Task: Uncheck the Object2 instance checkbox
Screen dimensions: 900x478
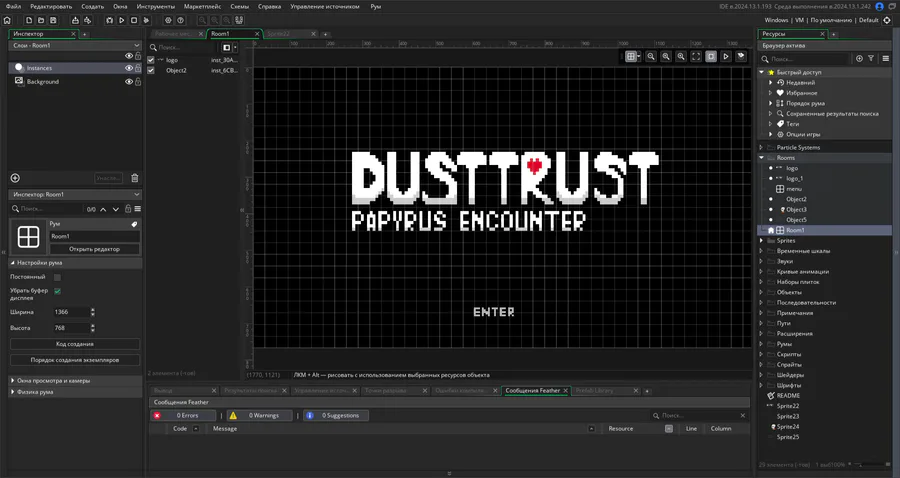Action: 151,70
